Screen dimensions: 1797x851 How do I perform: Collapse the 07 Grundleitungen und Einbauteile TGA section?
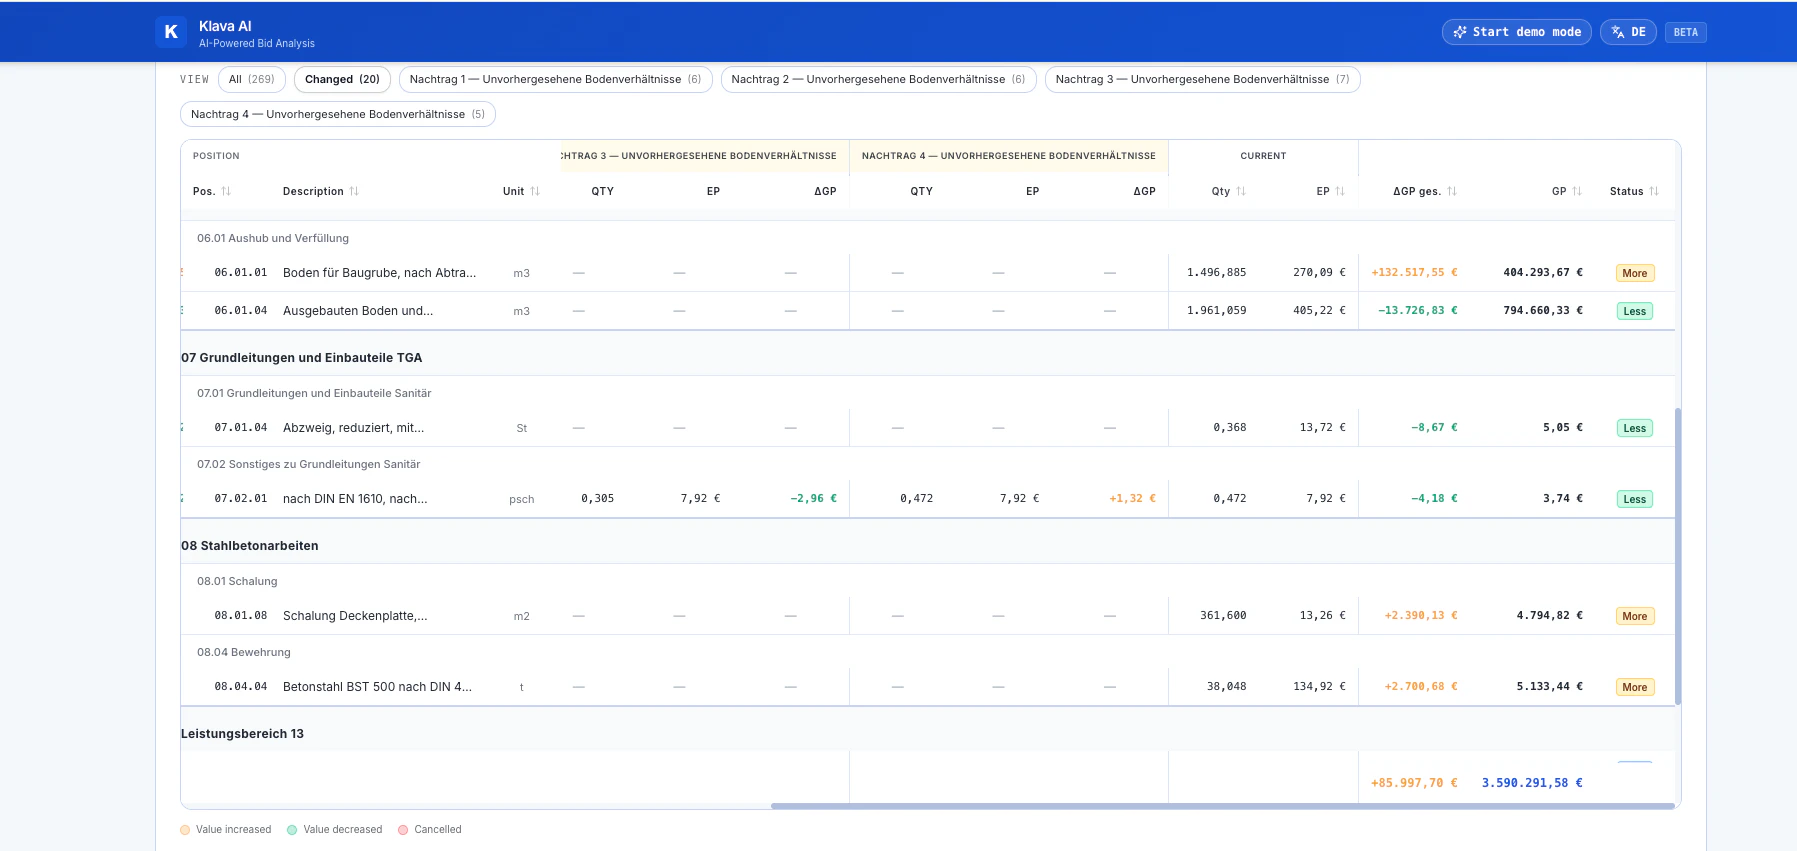(301, 357)
